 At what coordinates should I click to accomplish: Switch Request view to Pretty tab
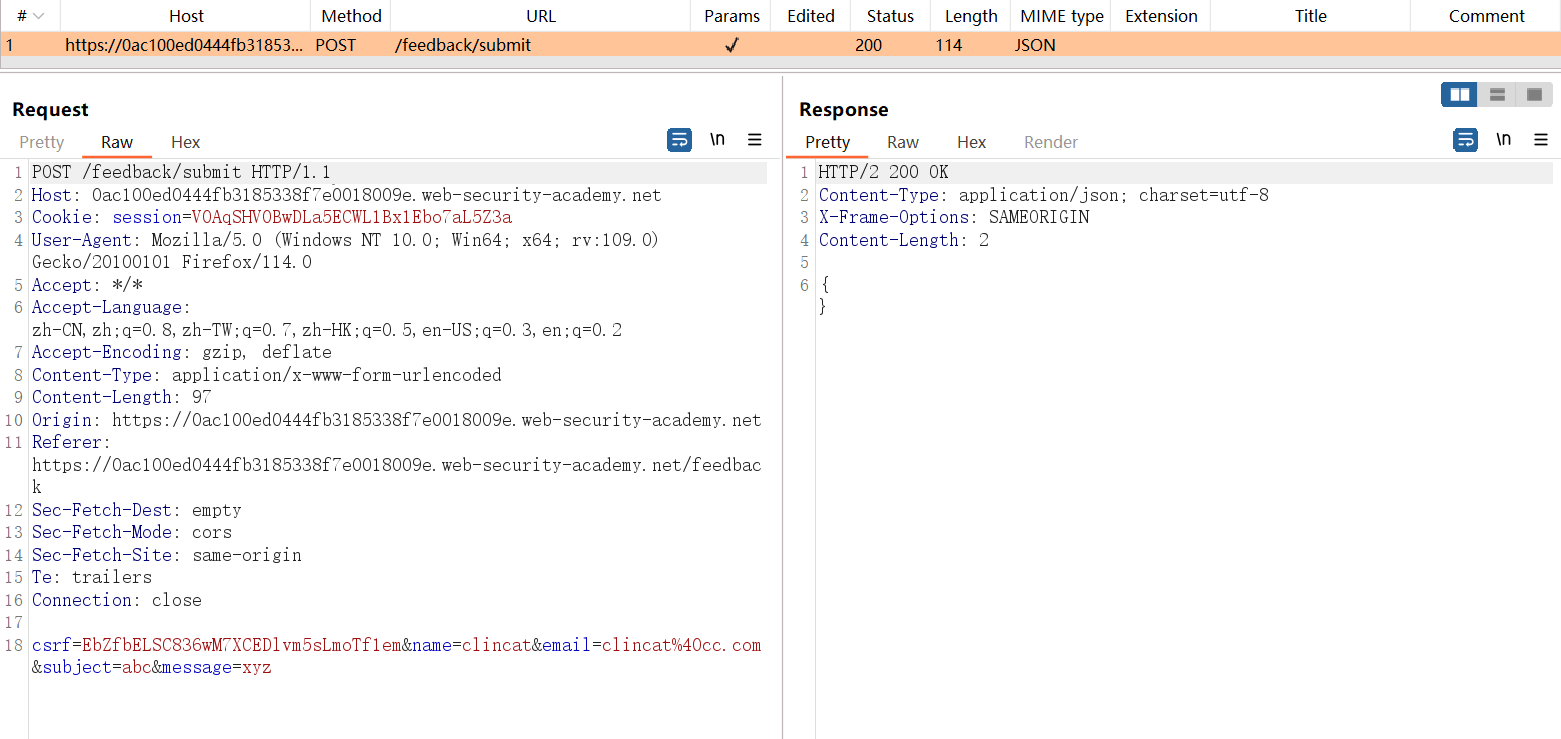[x=41, y=142]
